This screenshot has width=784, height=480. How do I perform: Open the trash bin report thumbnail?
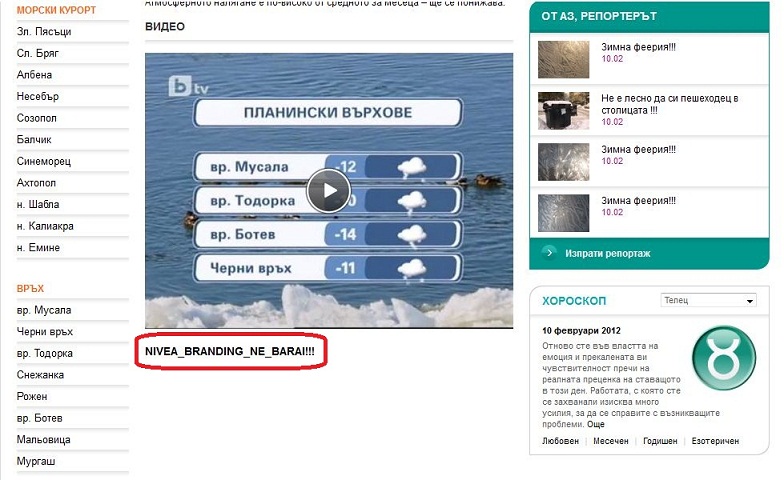(x=566, y=110)
